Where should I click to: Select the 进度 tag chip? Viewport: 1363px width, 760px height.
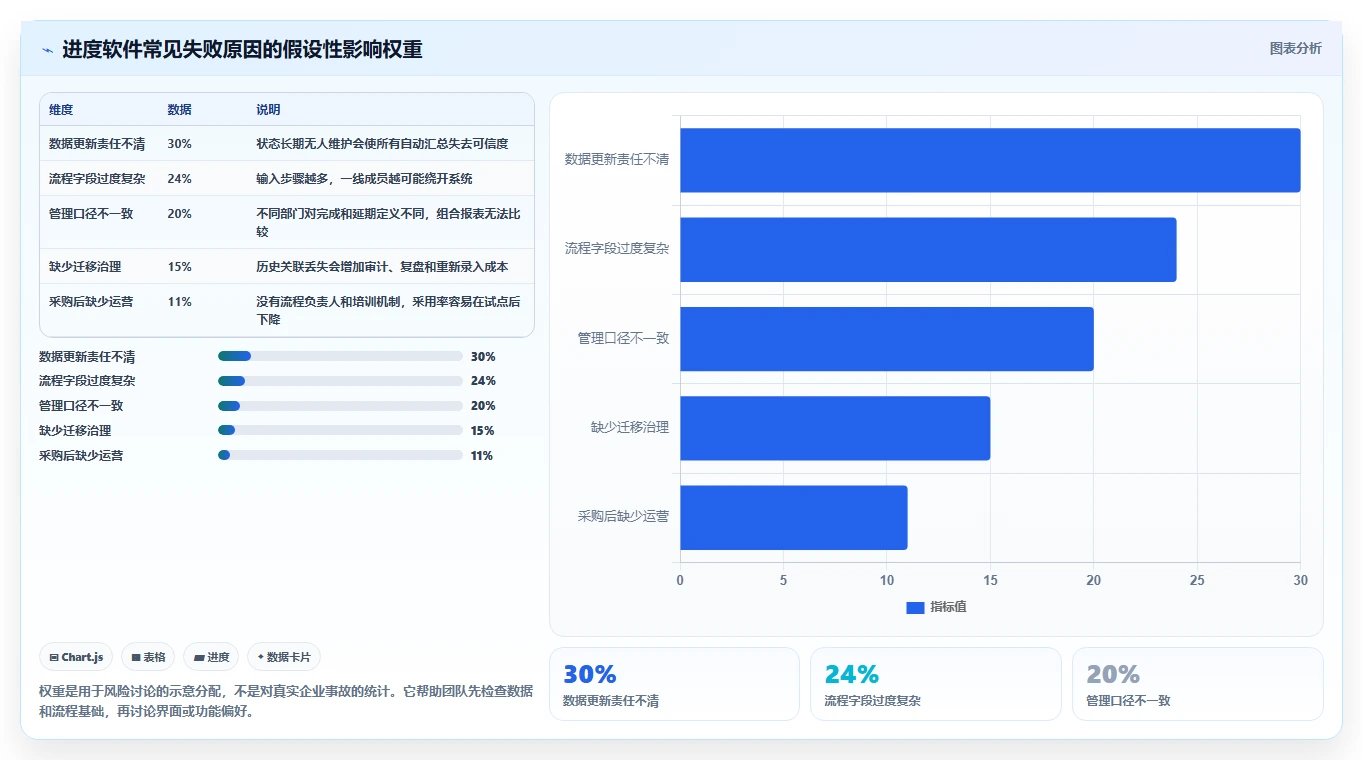[x=211, y=657]
